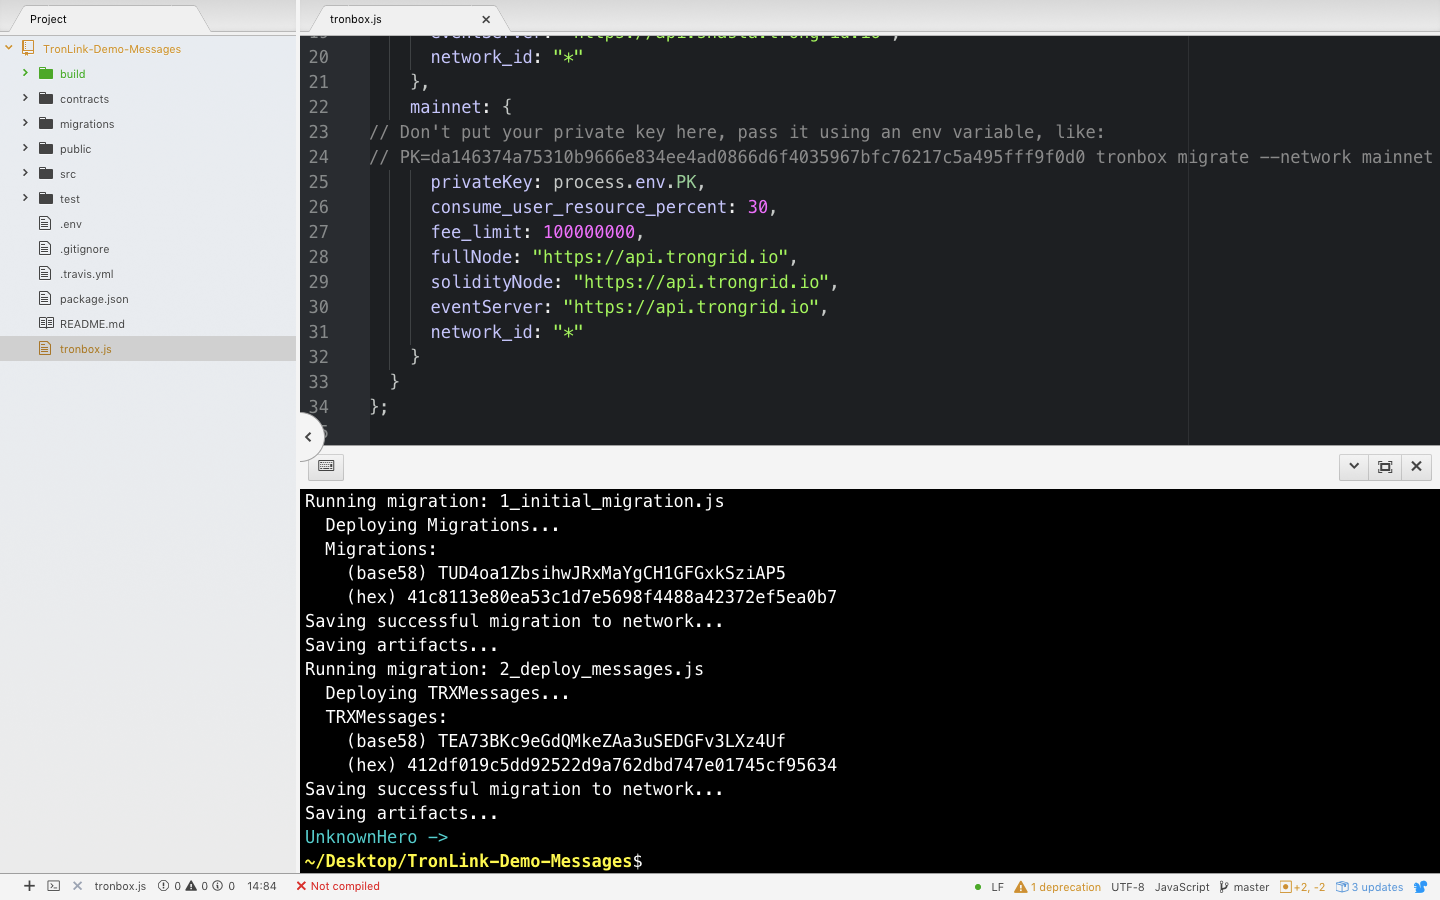
Task: Select tronbox.js in the project tree
Action: [148, 349]
